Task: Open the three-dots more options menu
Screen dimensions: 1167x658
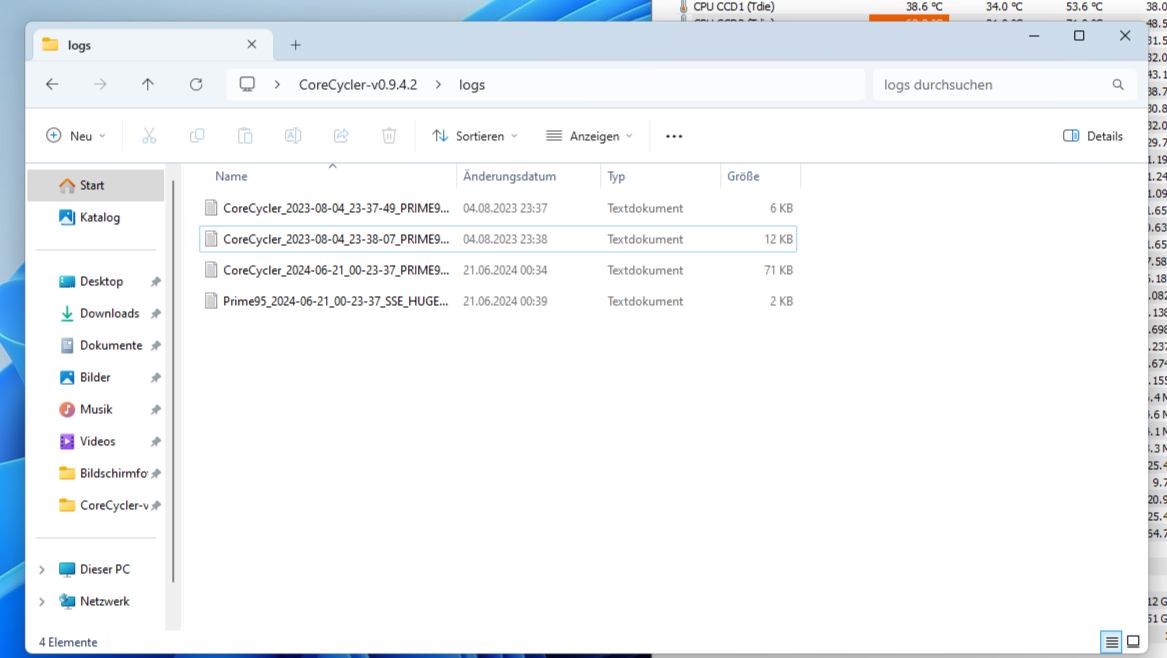Action: click(674, 136)
